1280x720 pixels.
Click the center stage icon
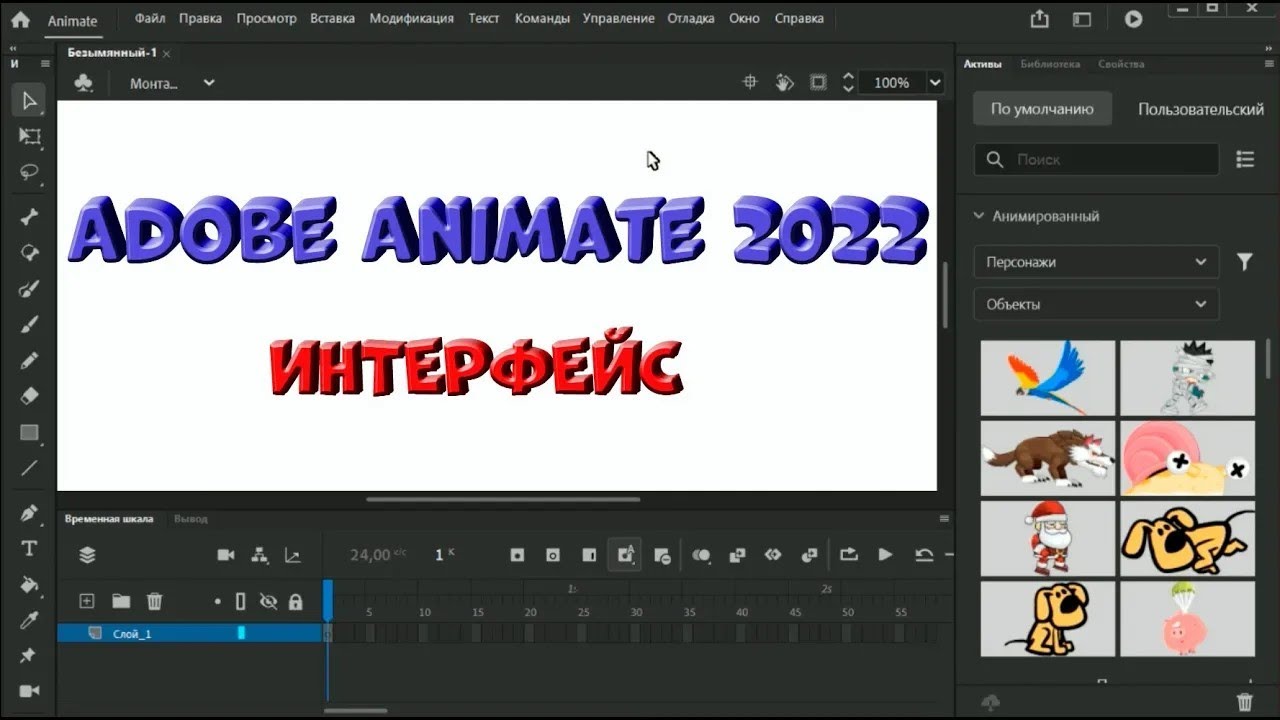point(750,82)
